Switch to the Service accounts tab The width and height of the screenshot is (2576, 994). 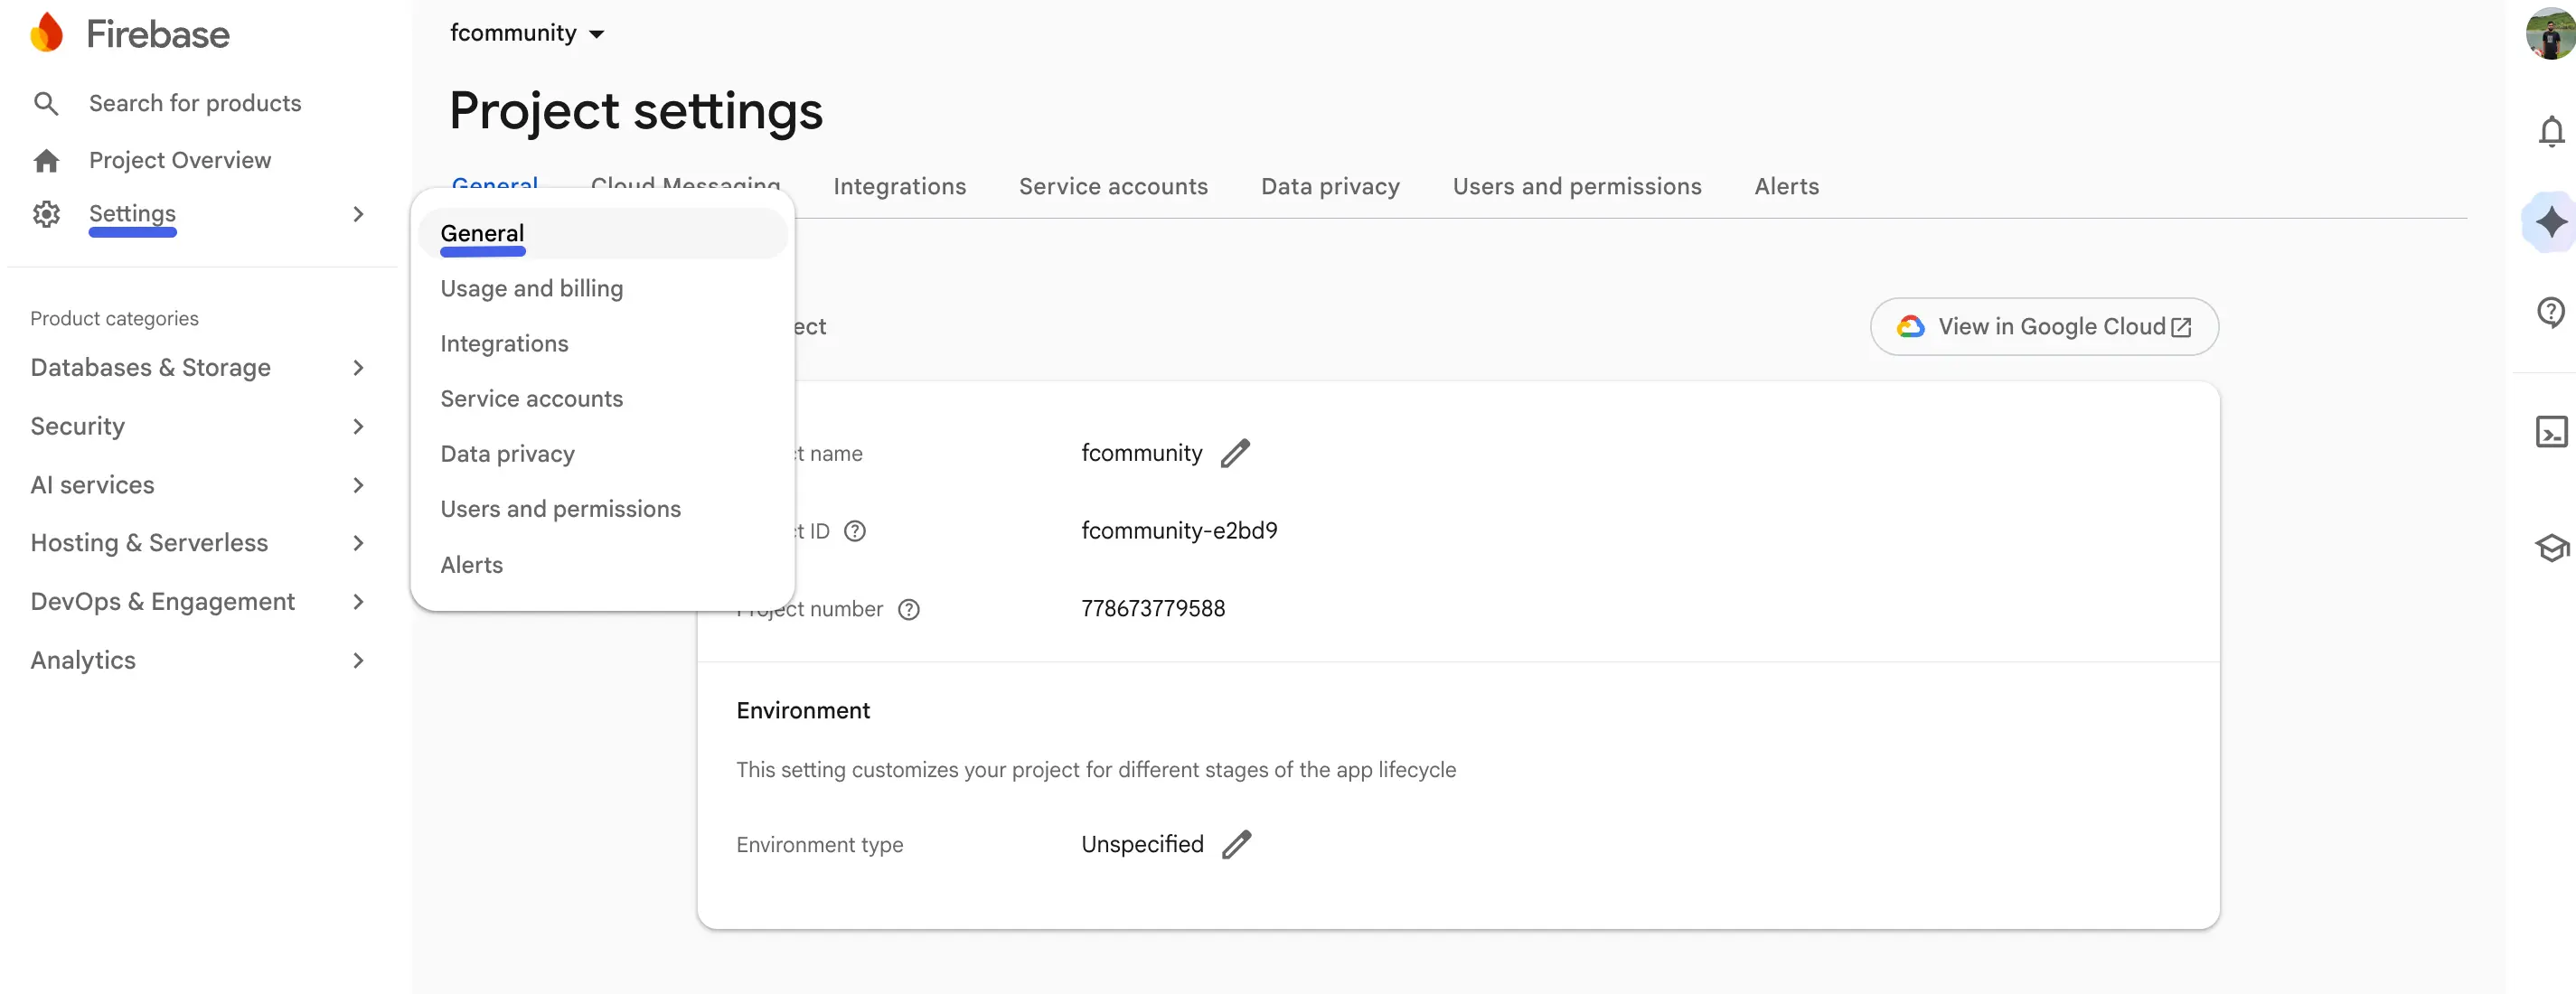pyautogui.click(x=1113, y=187)
